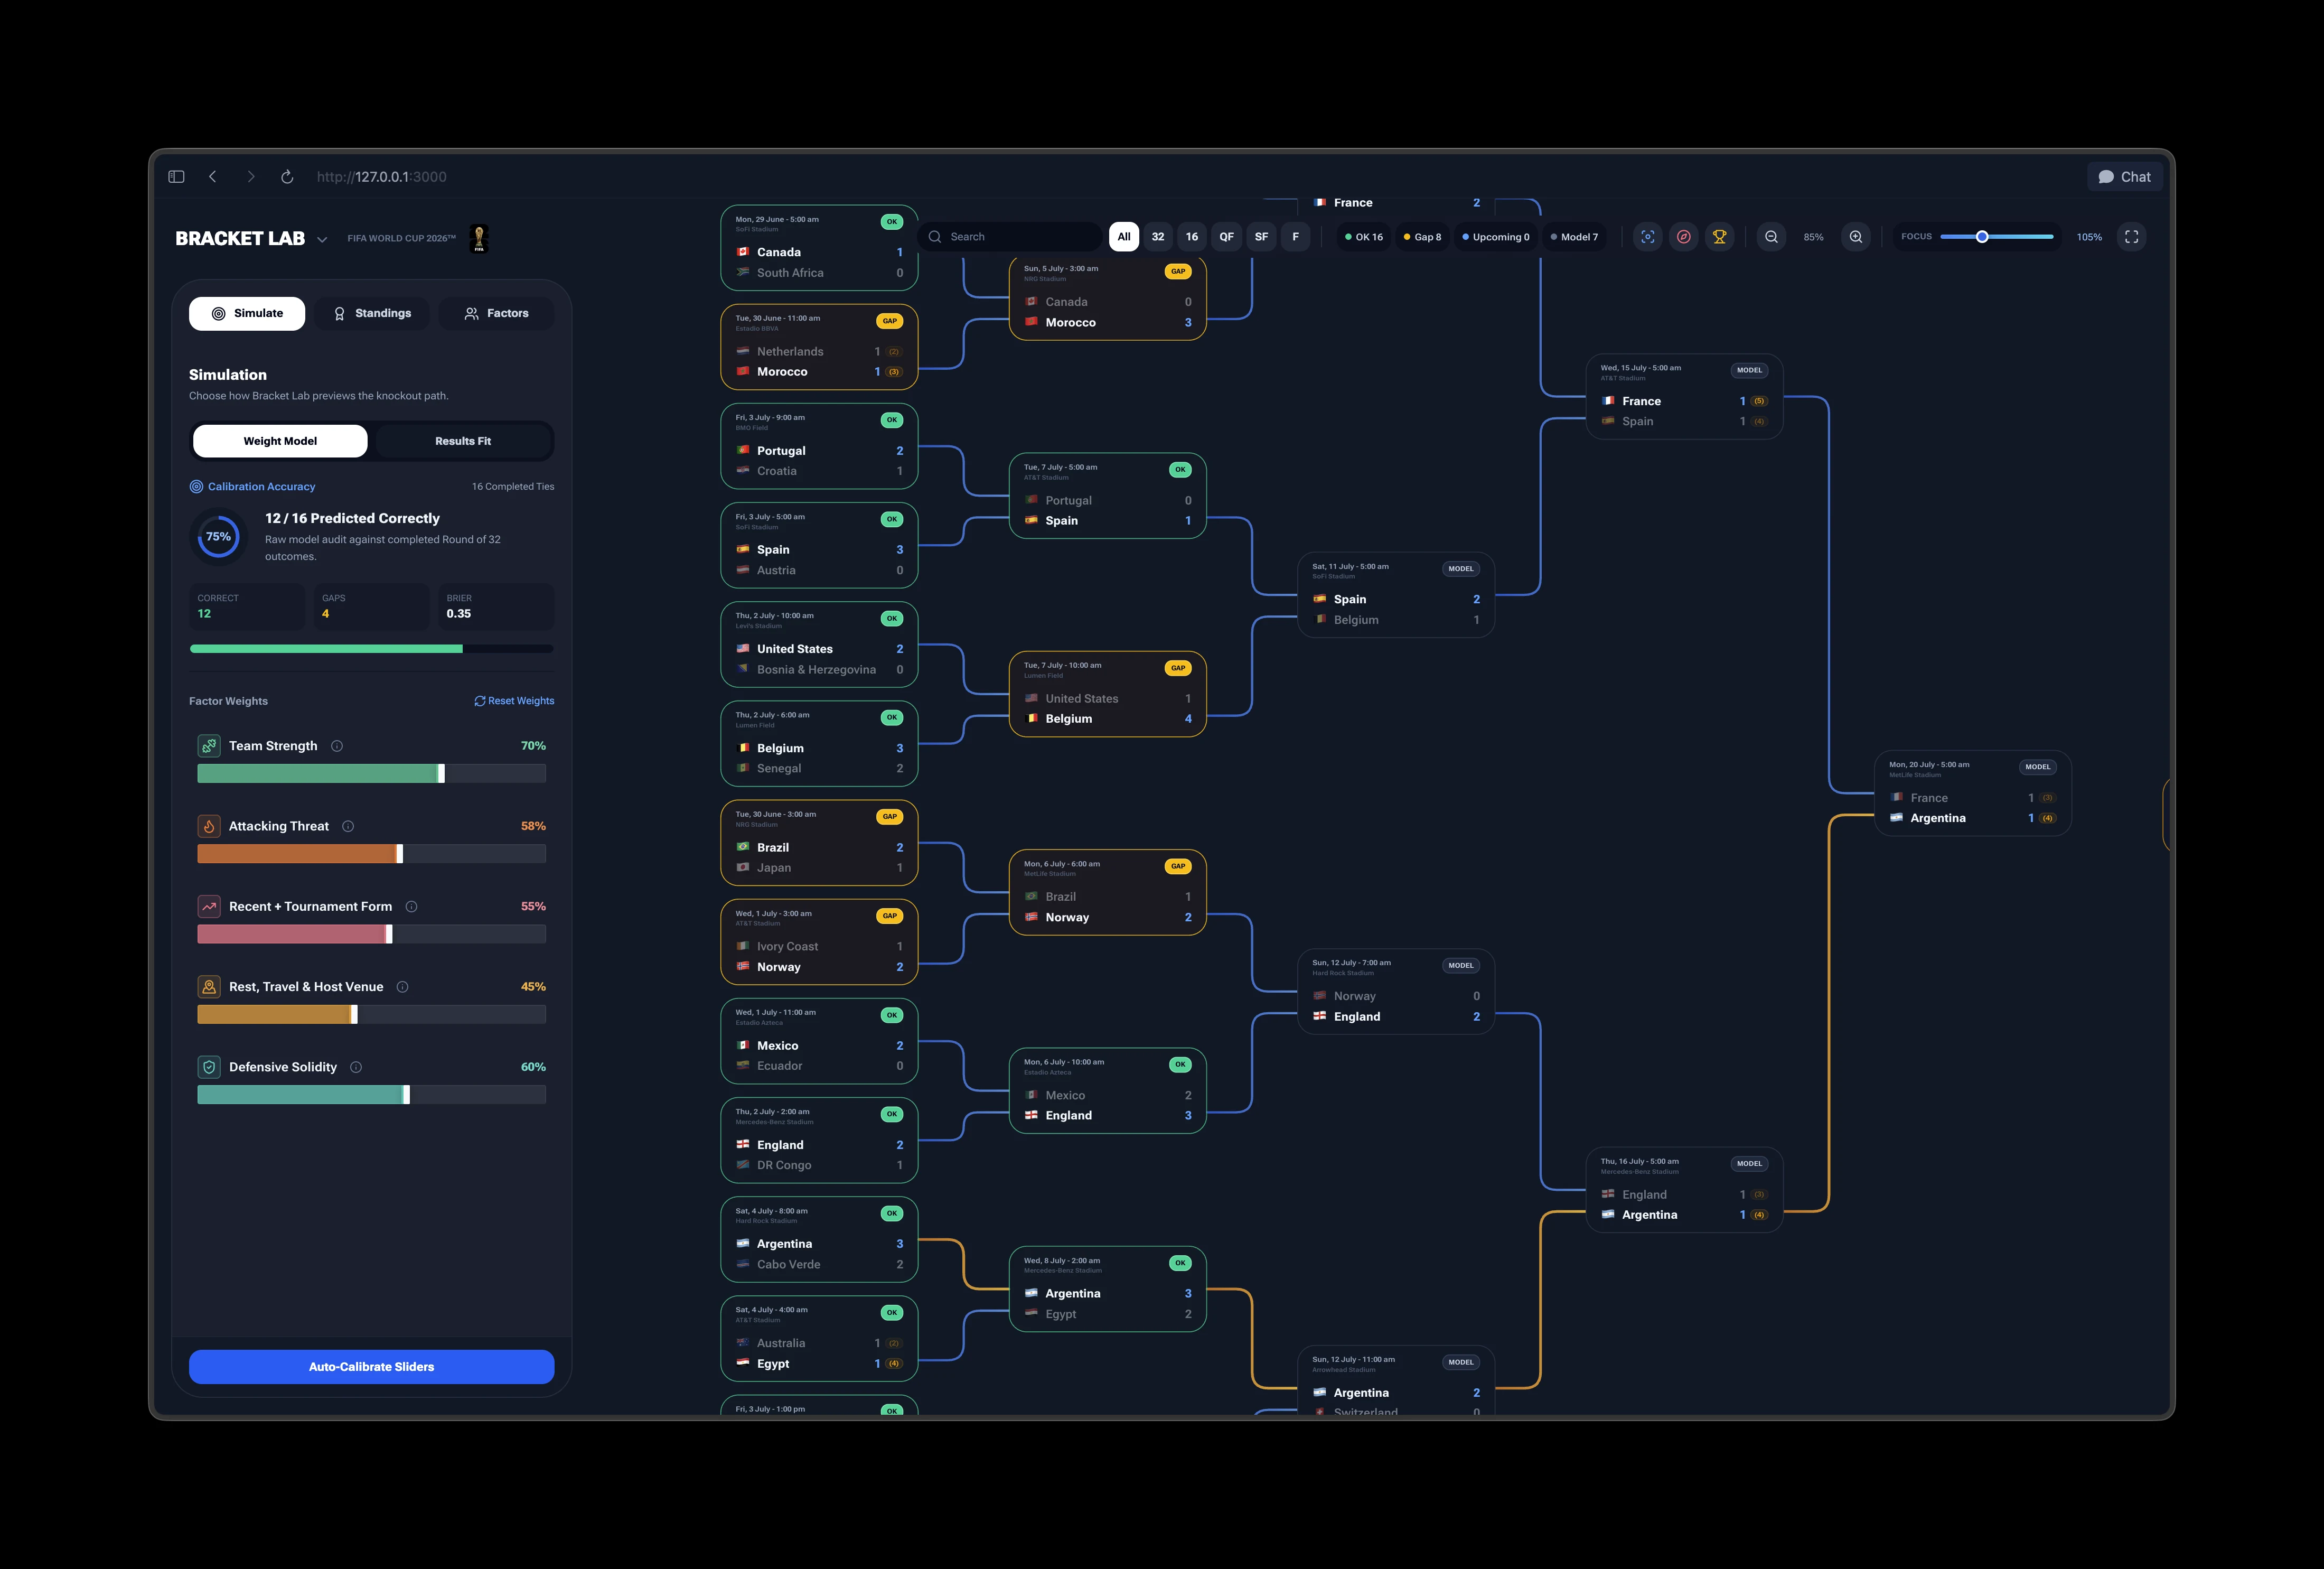Screen dimensions: 2324x1569
Task: Click the Attacking Threat weight slider
Action: pos(371,854)
